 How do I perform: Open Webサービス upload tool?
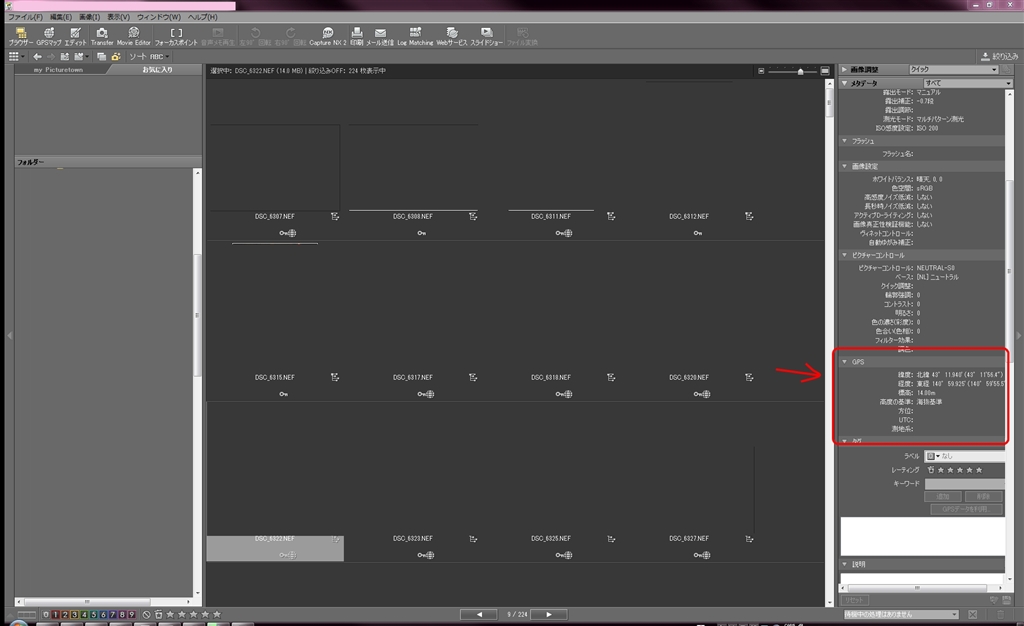(452, 36)
